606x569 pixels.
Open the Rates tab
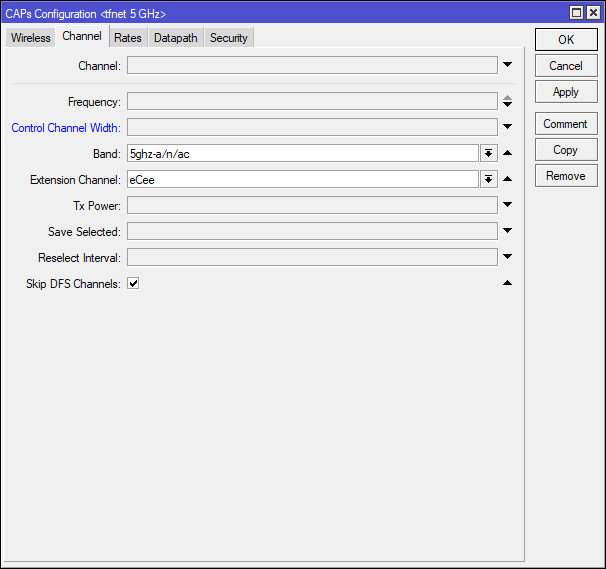tap(128, 37)
